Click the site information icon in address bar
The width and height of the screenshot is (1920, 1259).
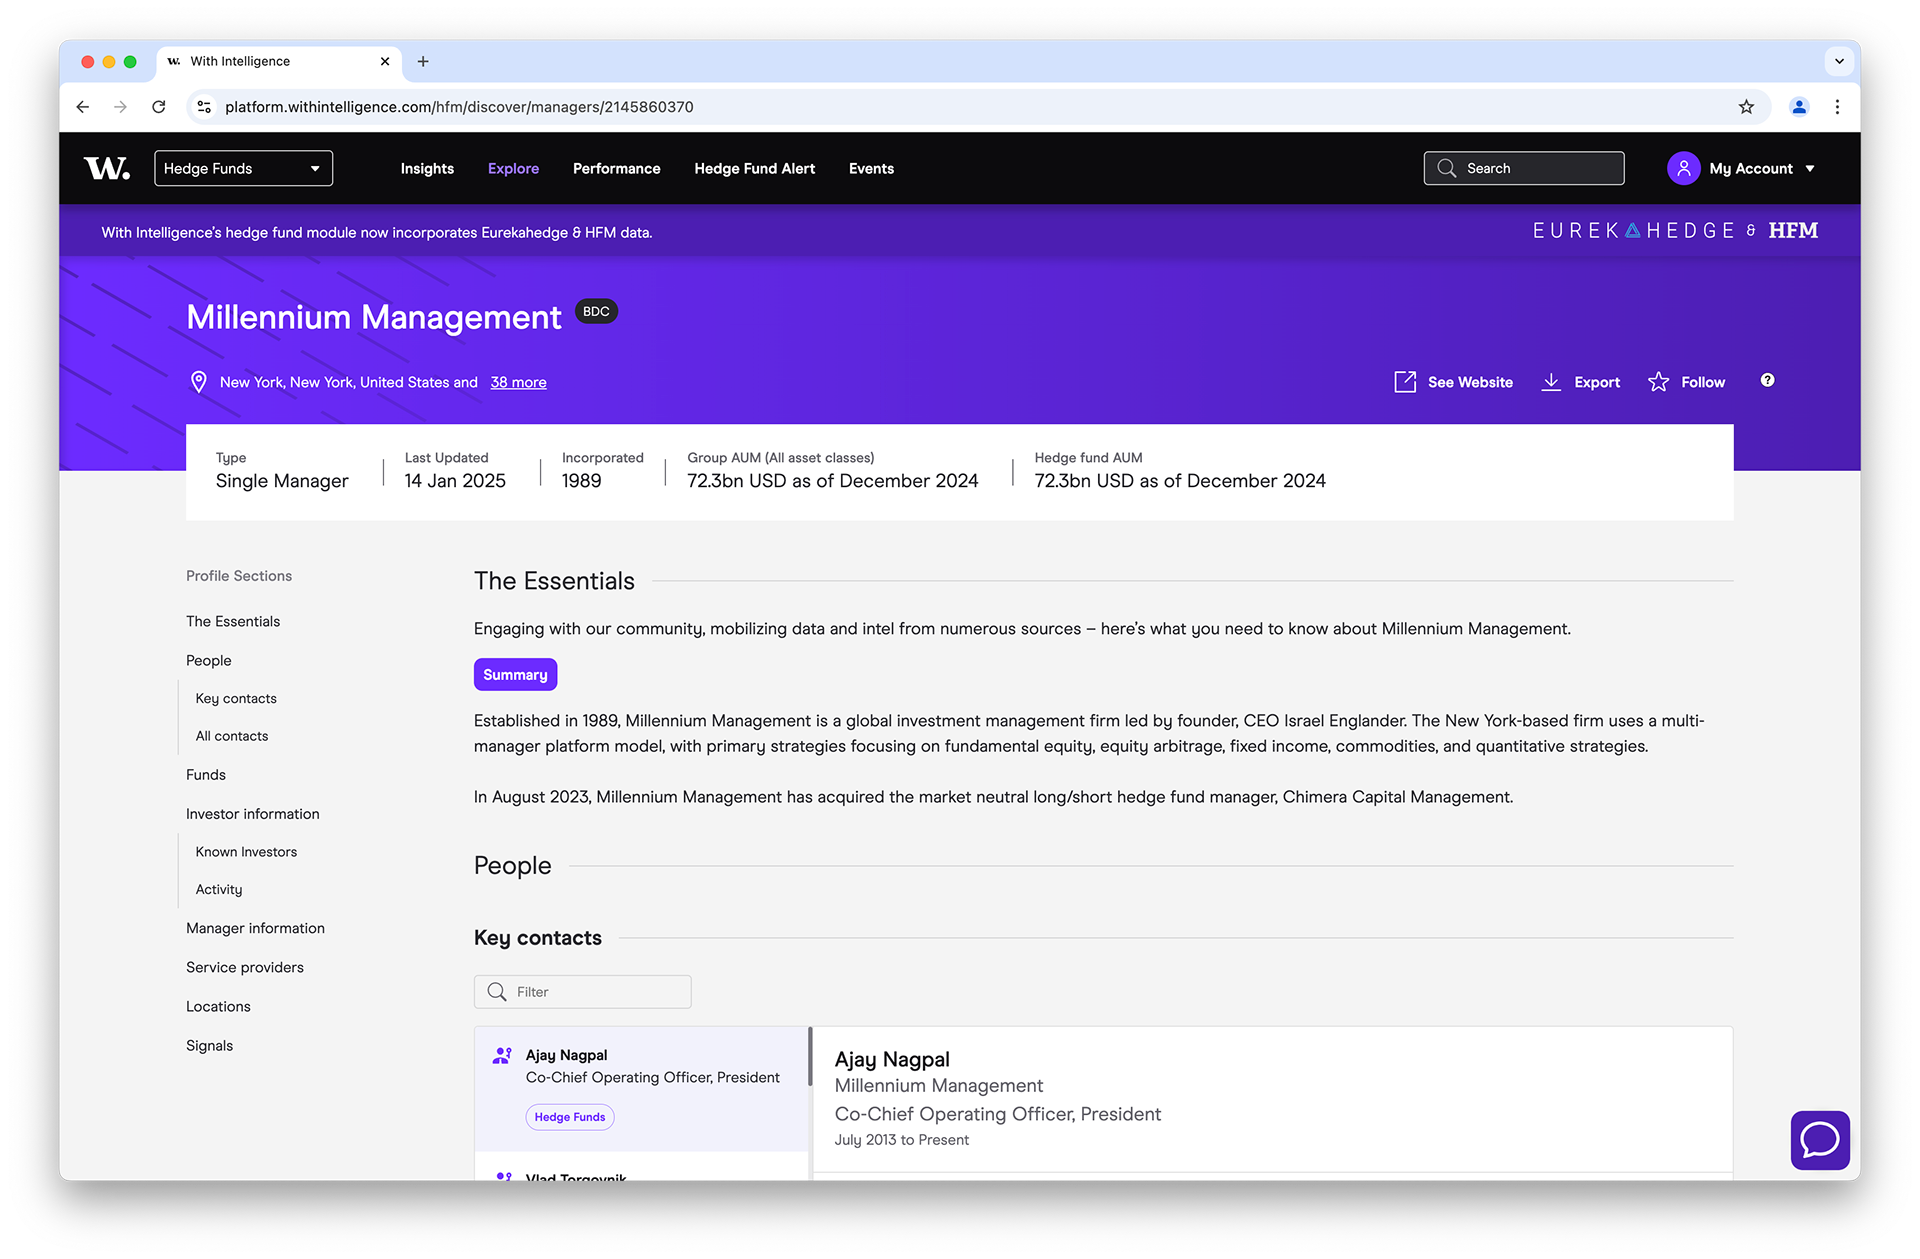coord(204,107)
